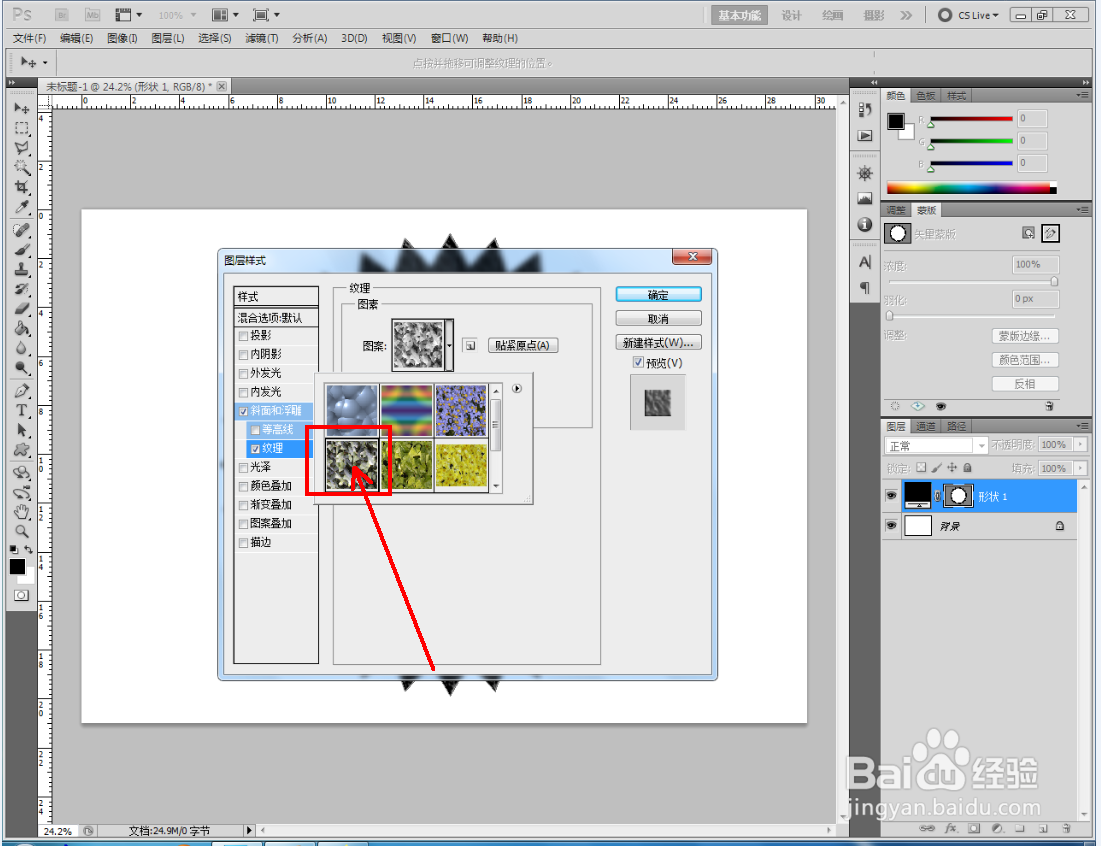Enable the 投影 drop shadow checkbox

pos(243,336)
